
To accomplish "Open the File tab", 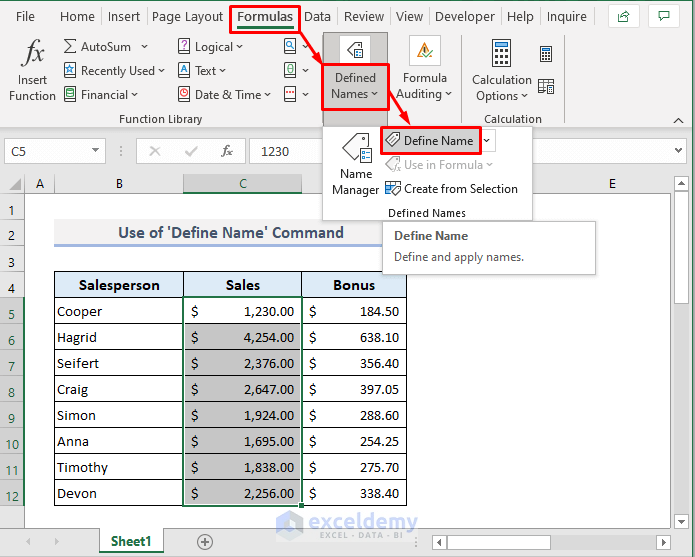I will point(25,16).
